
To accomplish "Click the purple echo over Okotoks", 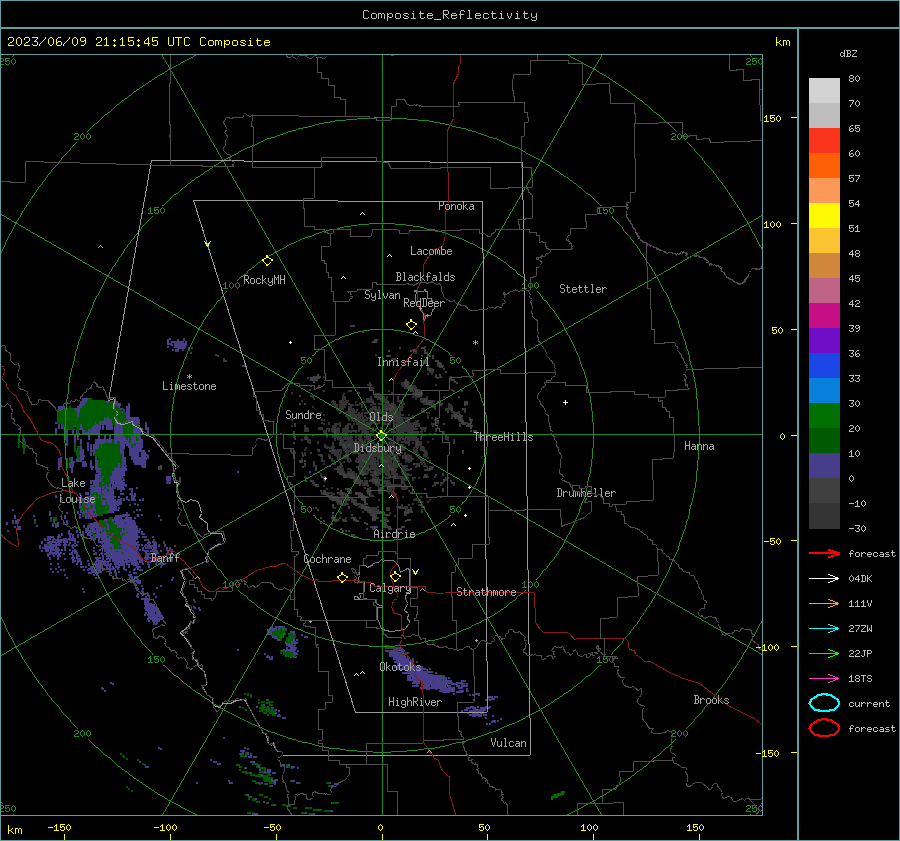I will pos(425,672).
